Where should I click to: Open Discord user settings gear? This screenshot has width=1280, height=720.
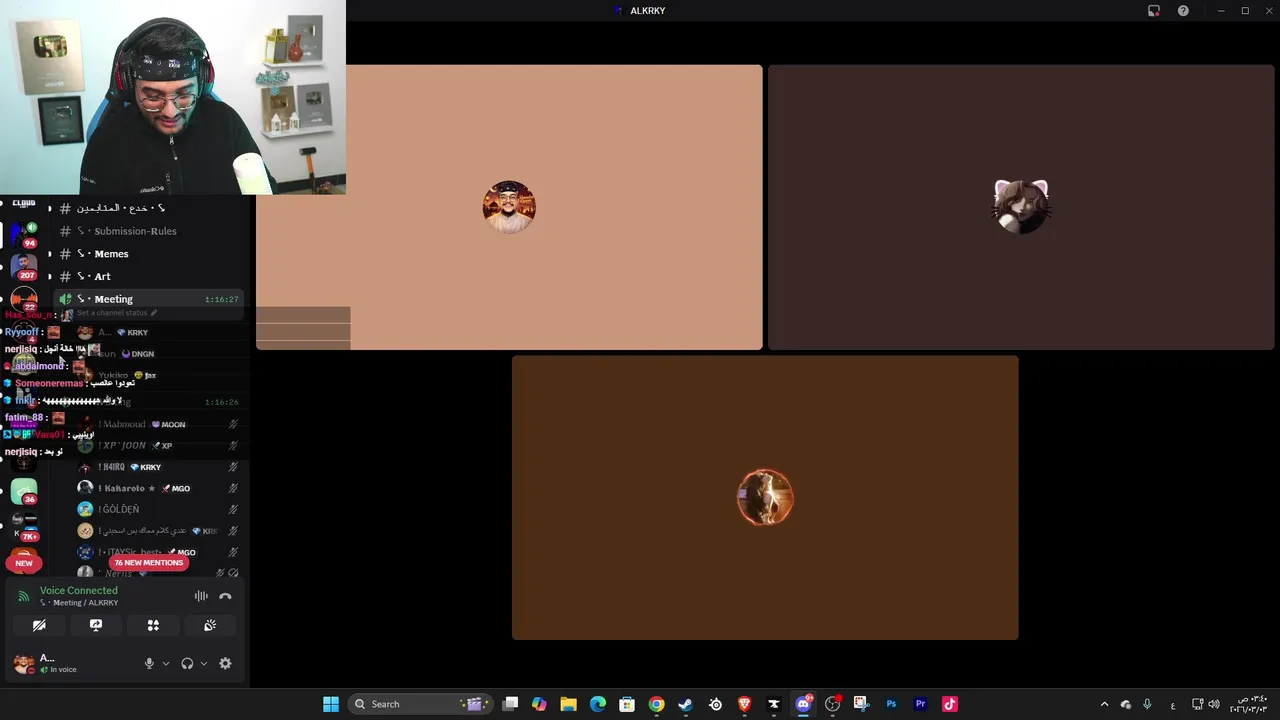point(225,663)
